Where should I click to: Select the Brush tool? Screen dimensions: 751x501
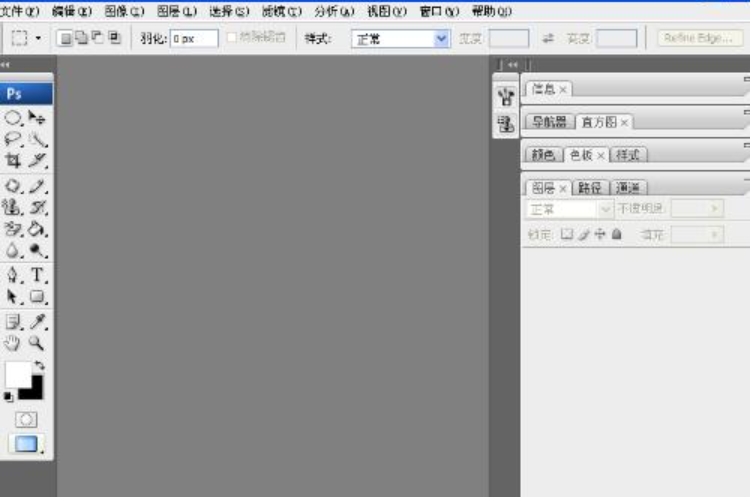click(x=37, y=186)
